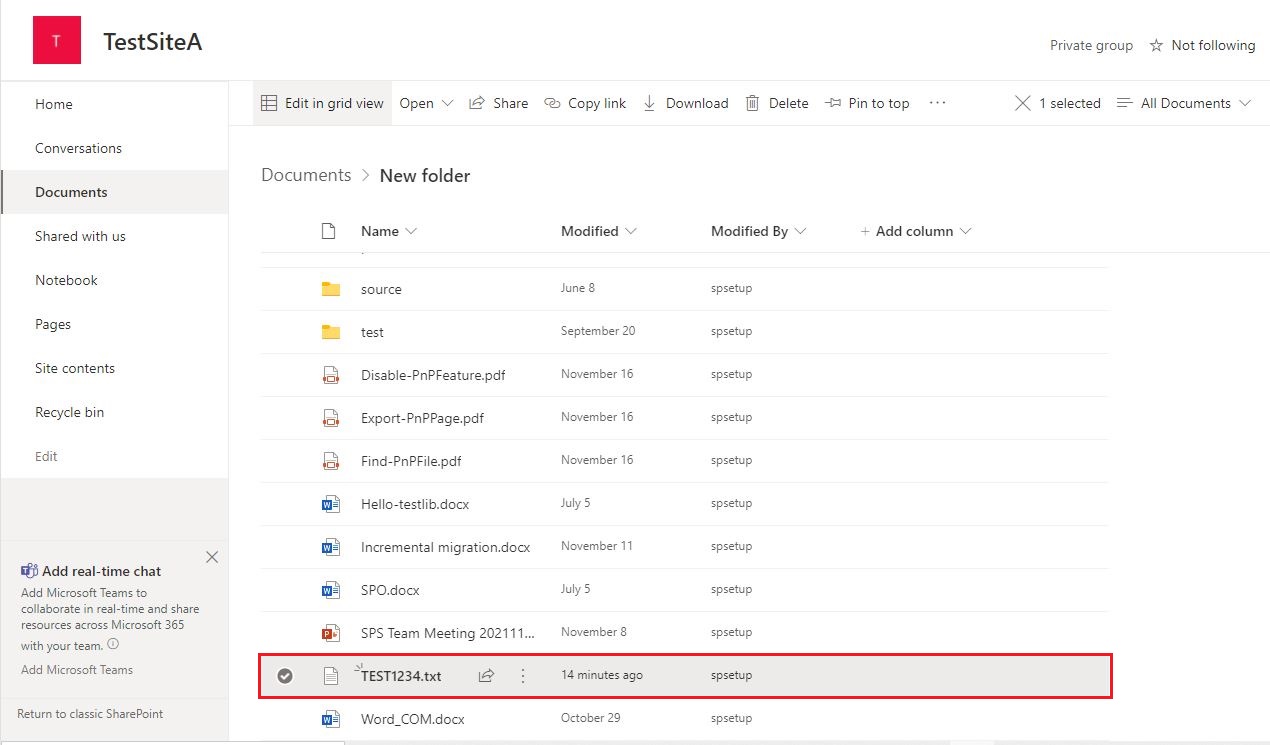
Task: Click the New folder breadcrumb
Action: 425,176
